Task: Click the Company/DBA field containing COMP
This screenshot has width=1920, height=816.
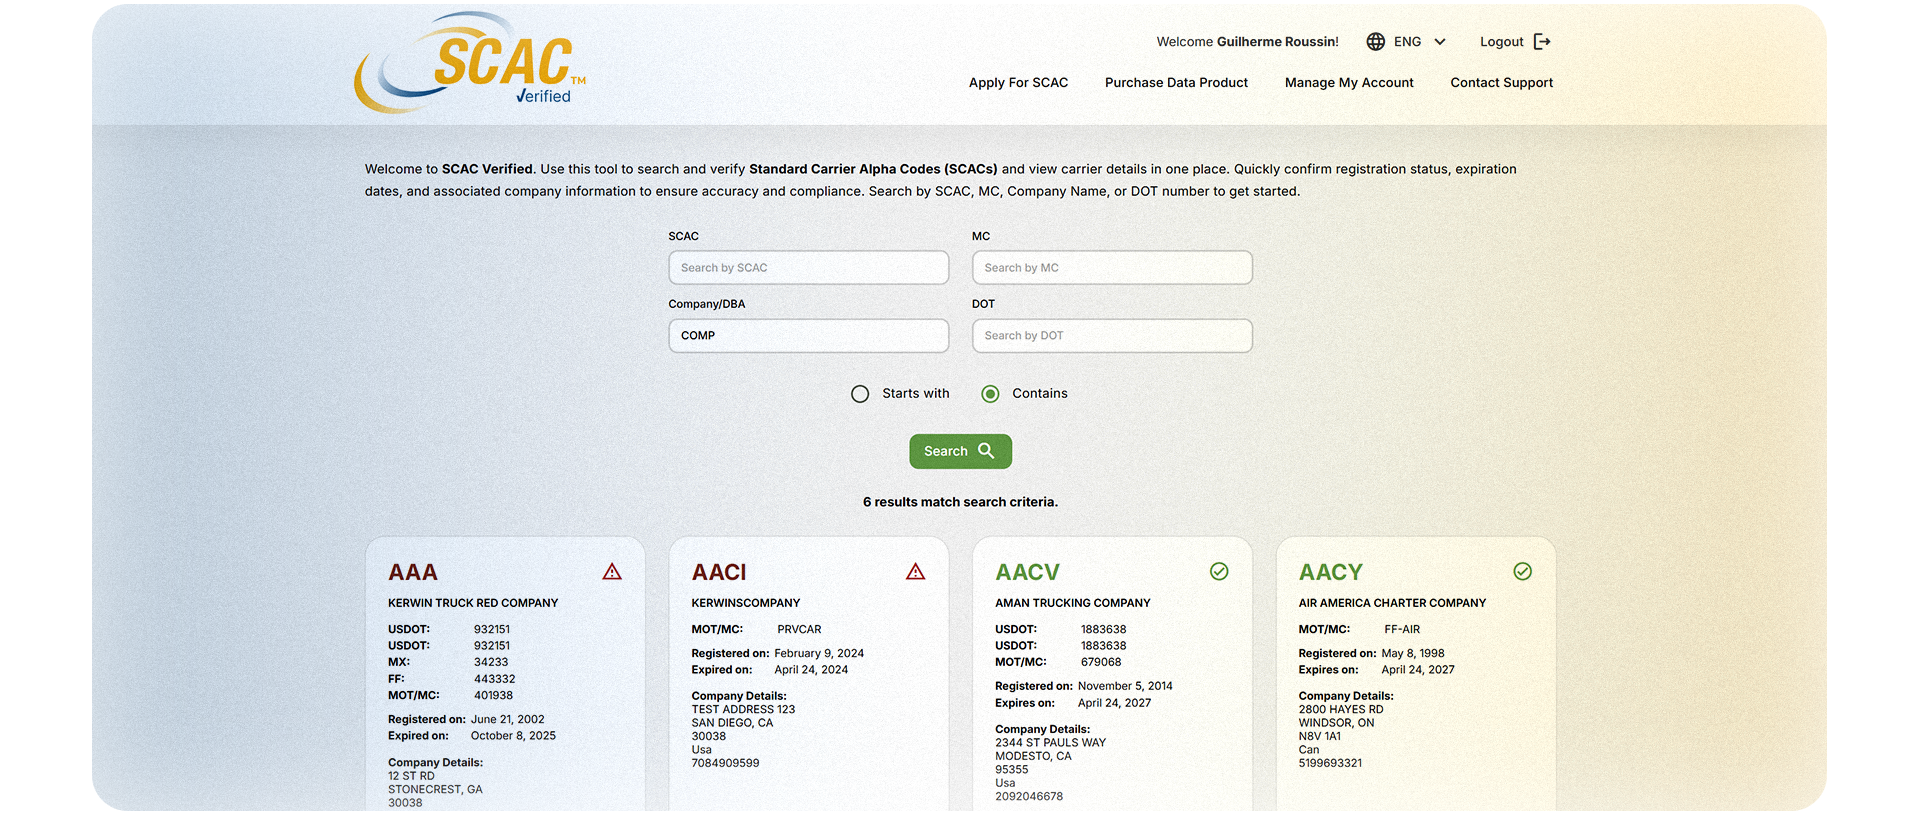Action: point(808,336)
